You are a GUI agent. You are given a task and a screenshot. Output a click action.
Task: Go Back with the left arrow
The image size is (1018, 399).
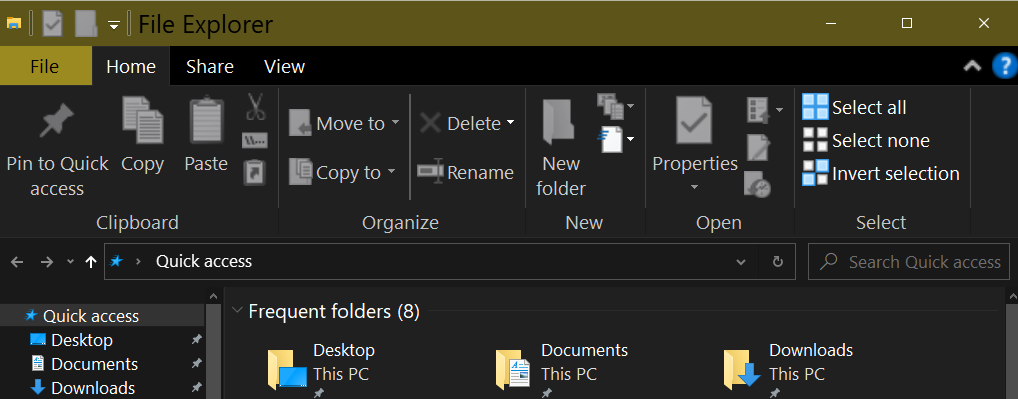pyautogui.click(x=17, y=262)
